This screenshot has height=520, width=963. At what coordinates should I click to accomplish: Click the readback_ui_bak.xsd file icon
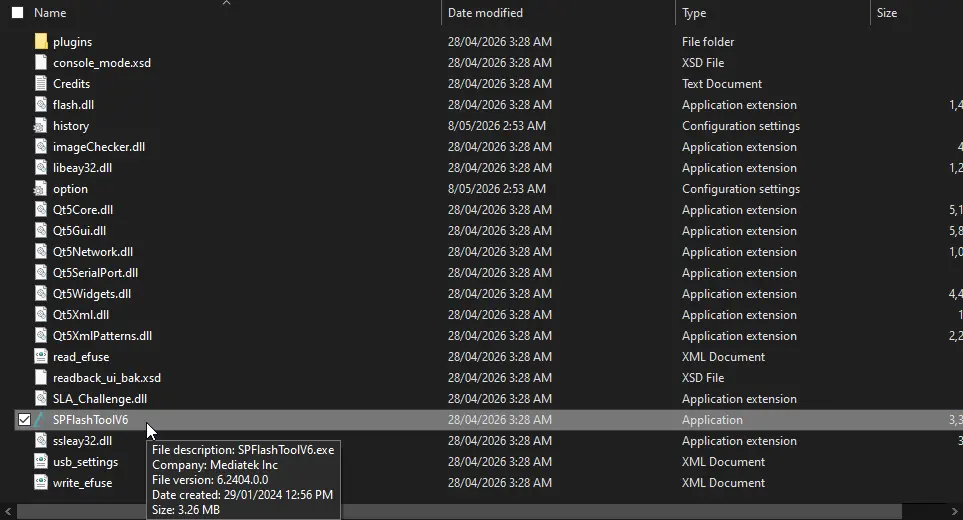tap(41, 378)
